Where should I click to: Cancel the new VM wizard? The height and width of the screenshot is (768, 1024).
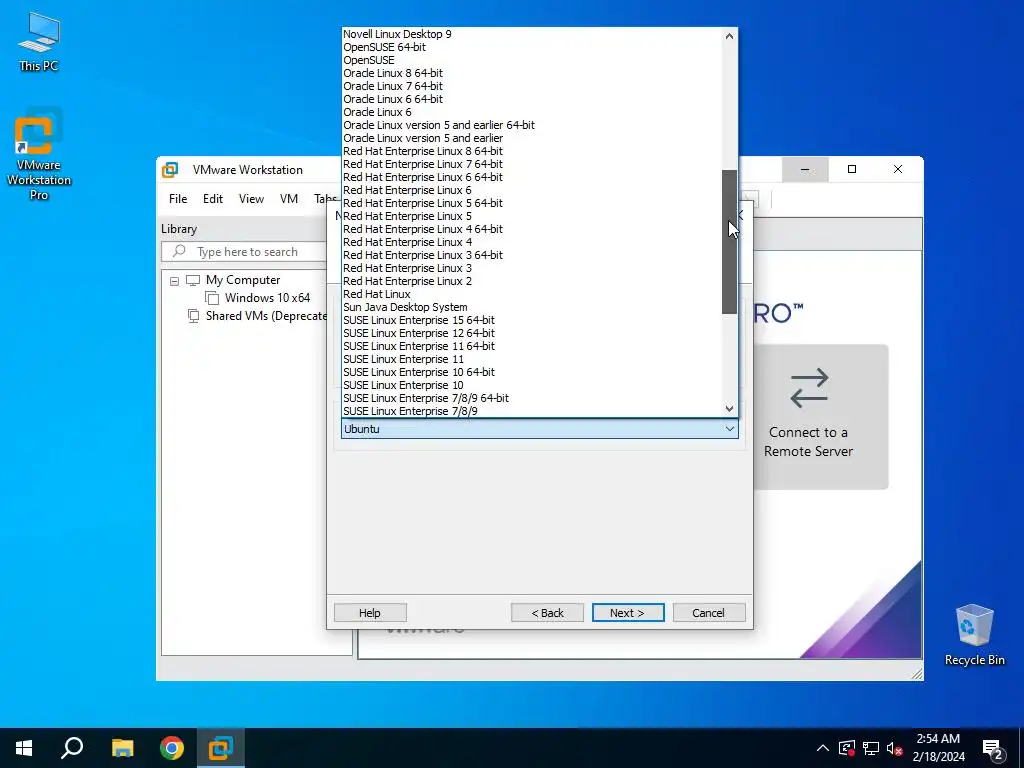(x=709, y=613)
